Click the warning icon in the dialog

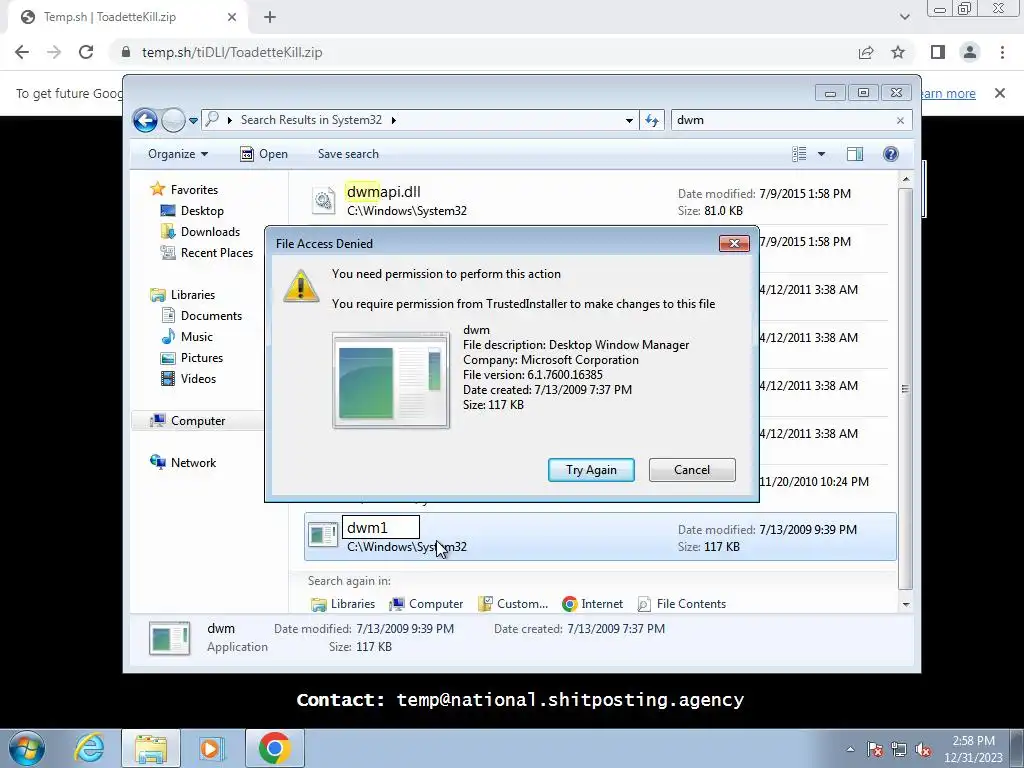(300, 286)
